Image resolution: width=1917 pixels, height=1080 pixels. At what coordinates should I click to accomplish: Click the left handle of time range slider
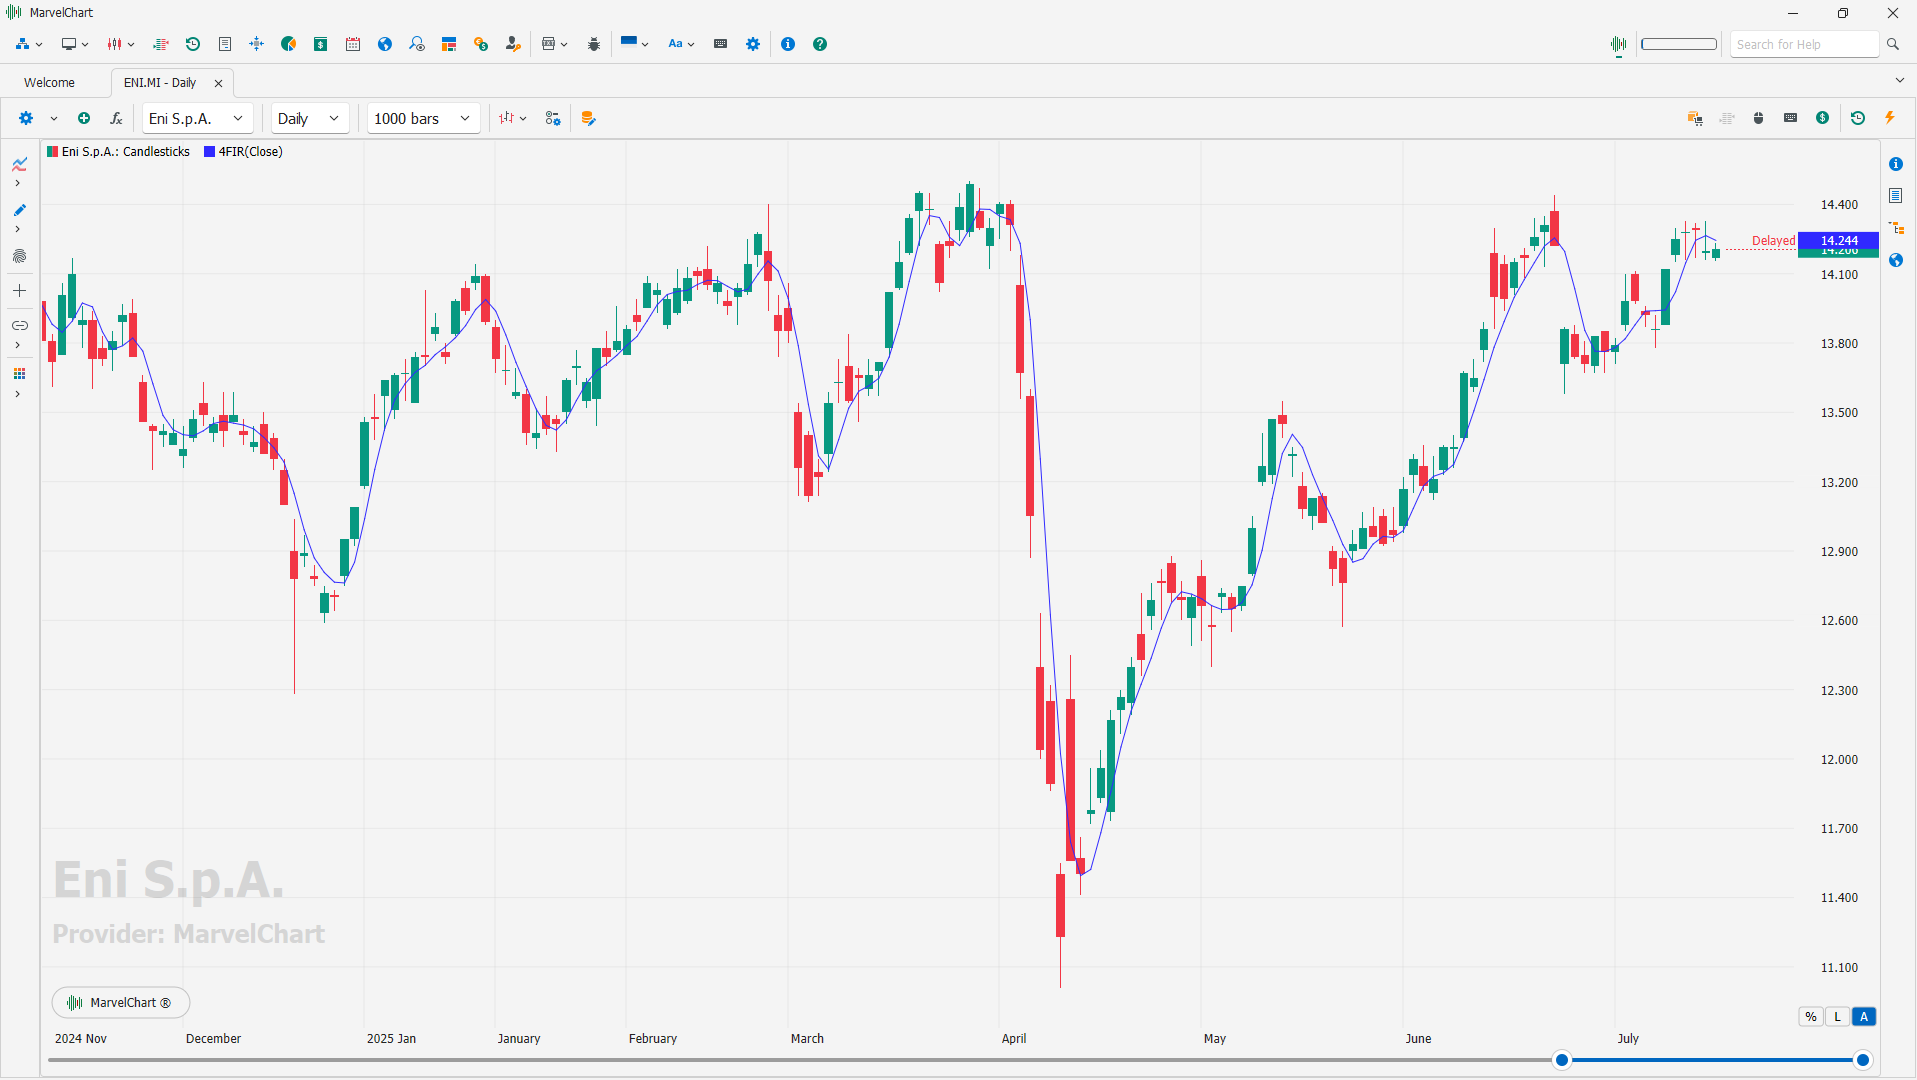pos(1561,1060)
